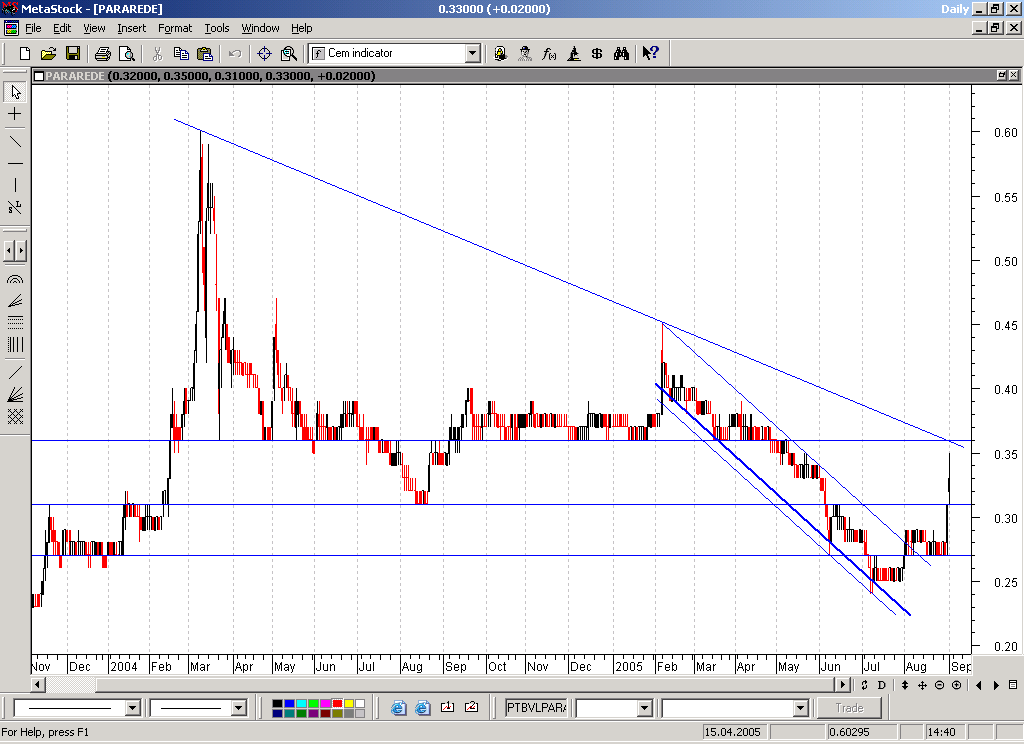Click the D periodicity button
1024x744 pixels.
click(x=881, y=685)
